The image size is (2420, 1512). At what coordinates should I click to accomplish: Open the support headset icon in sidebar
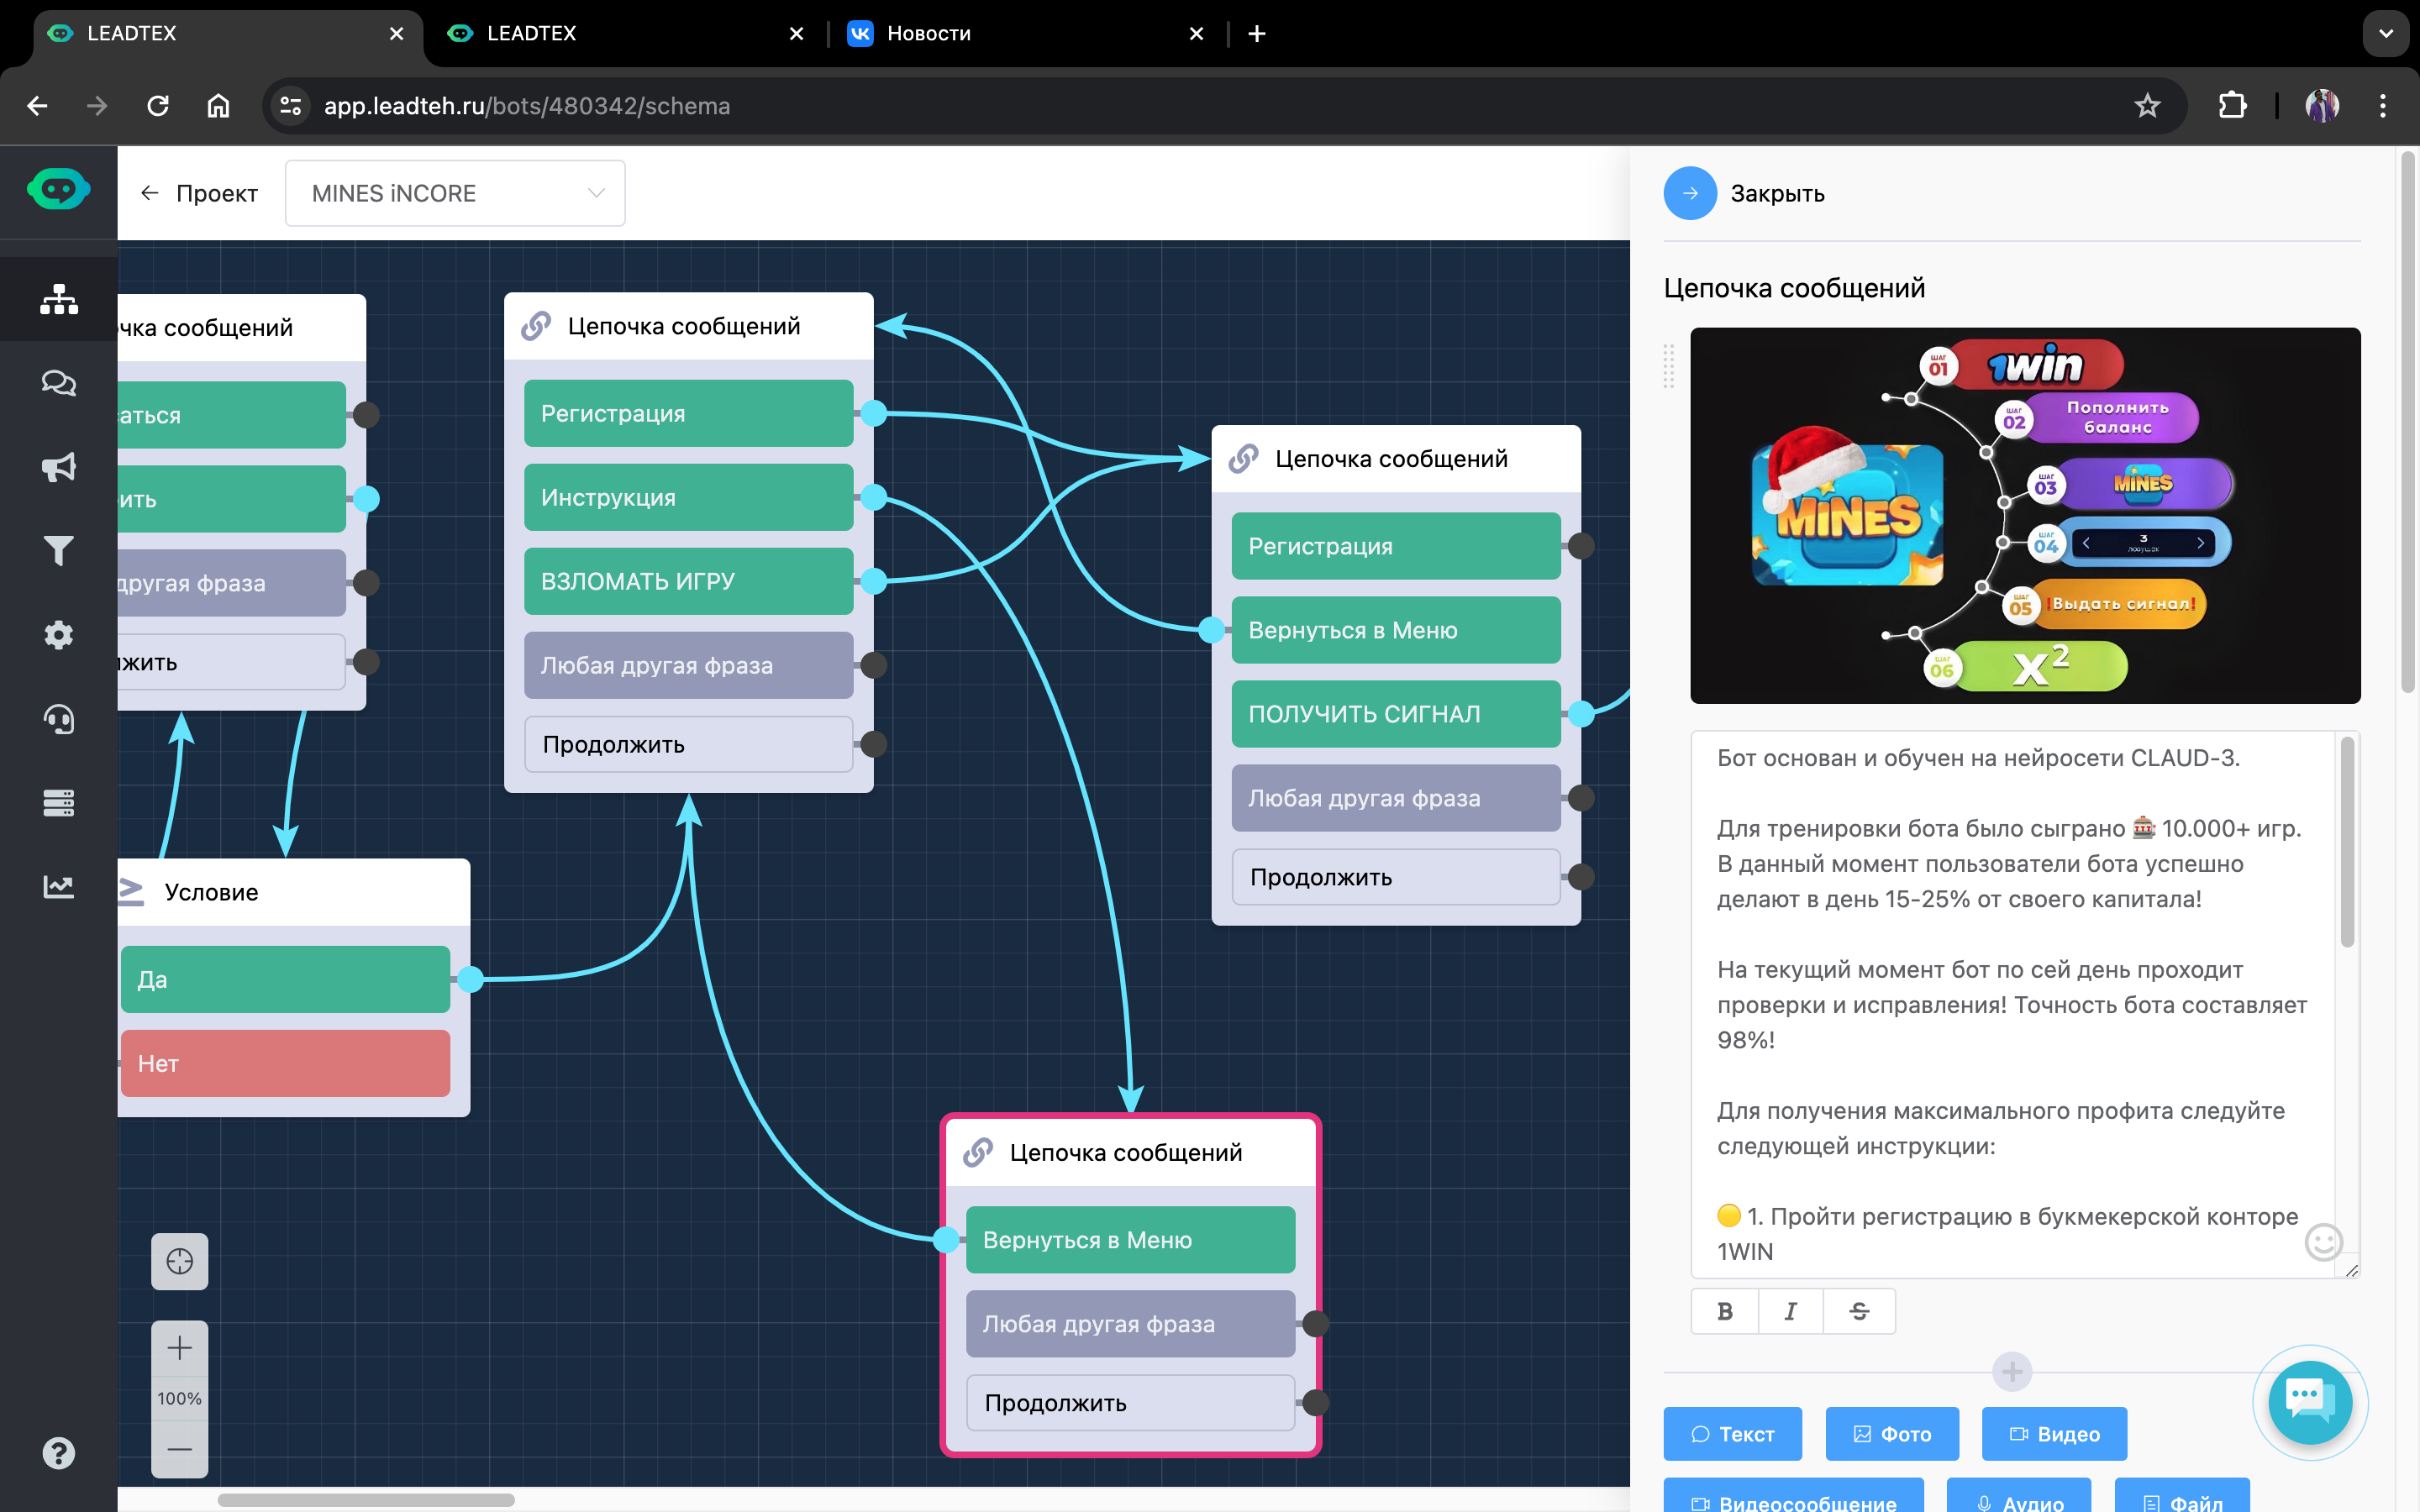click(x=58, y=719)
